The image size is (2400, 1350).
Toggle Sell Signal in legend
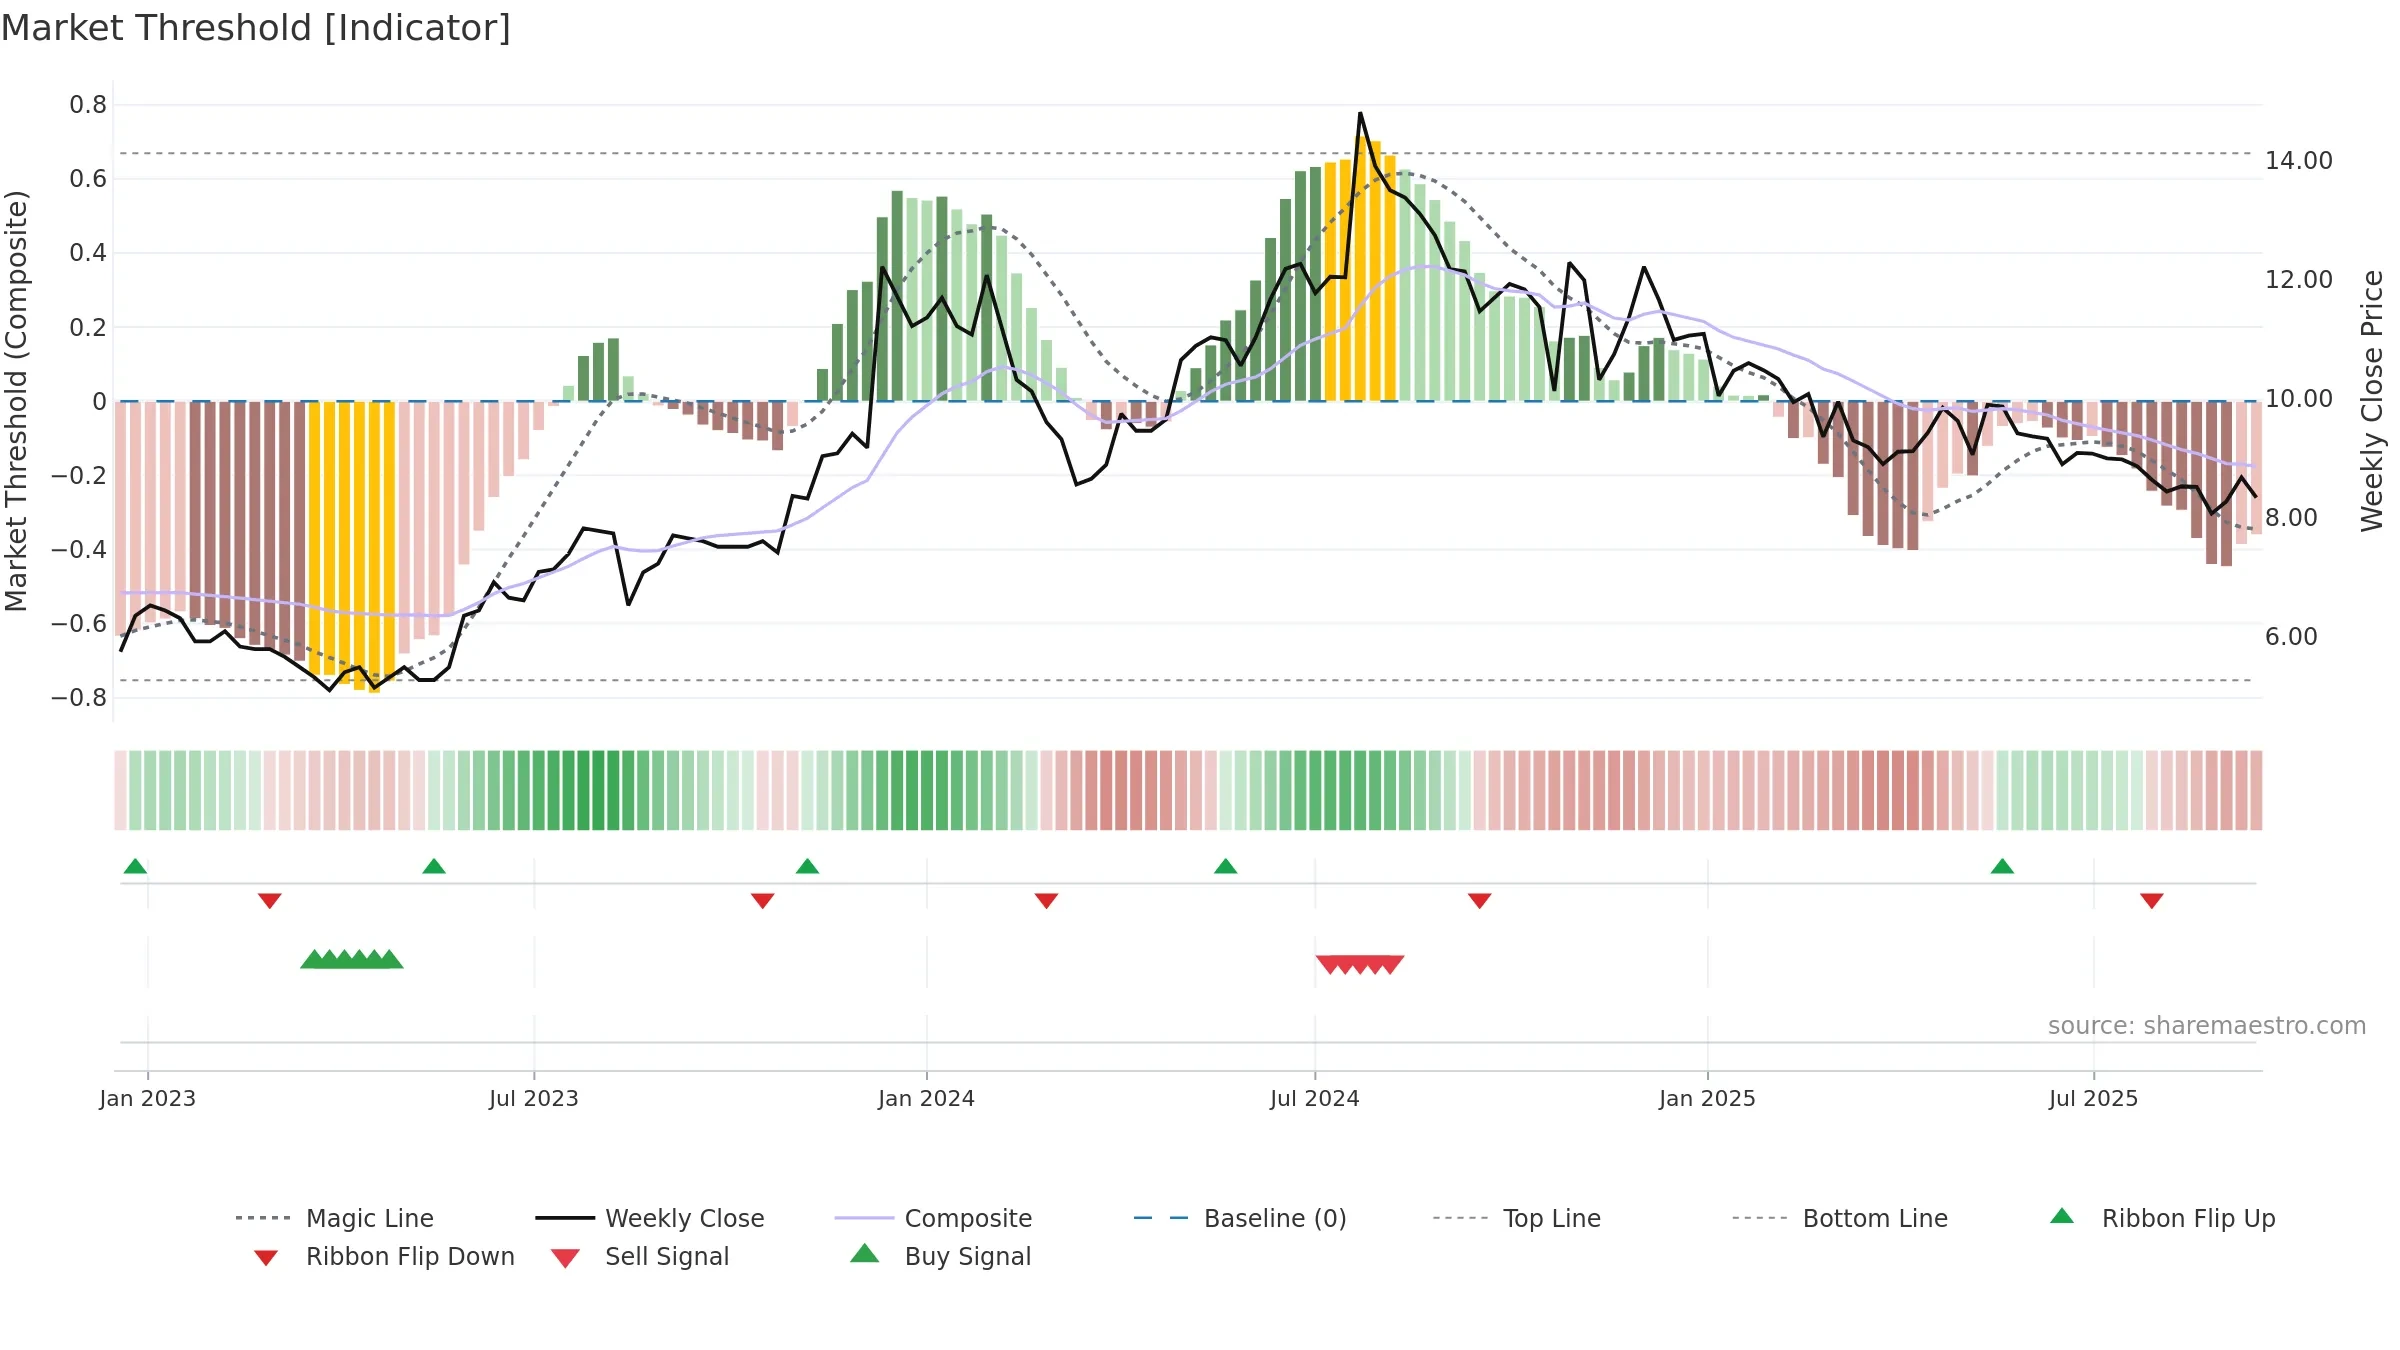[x=640, y=1256]
